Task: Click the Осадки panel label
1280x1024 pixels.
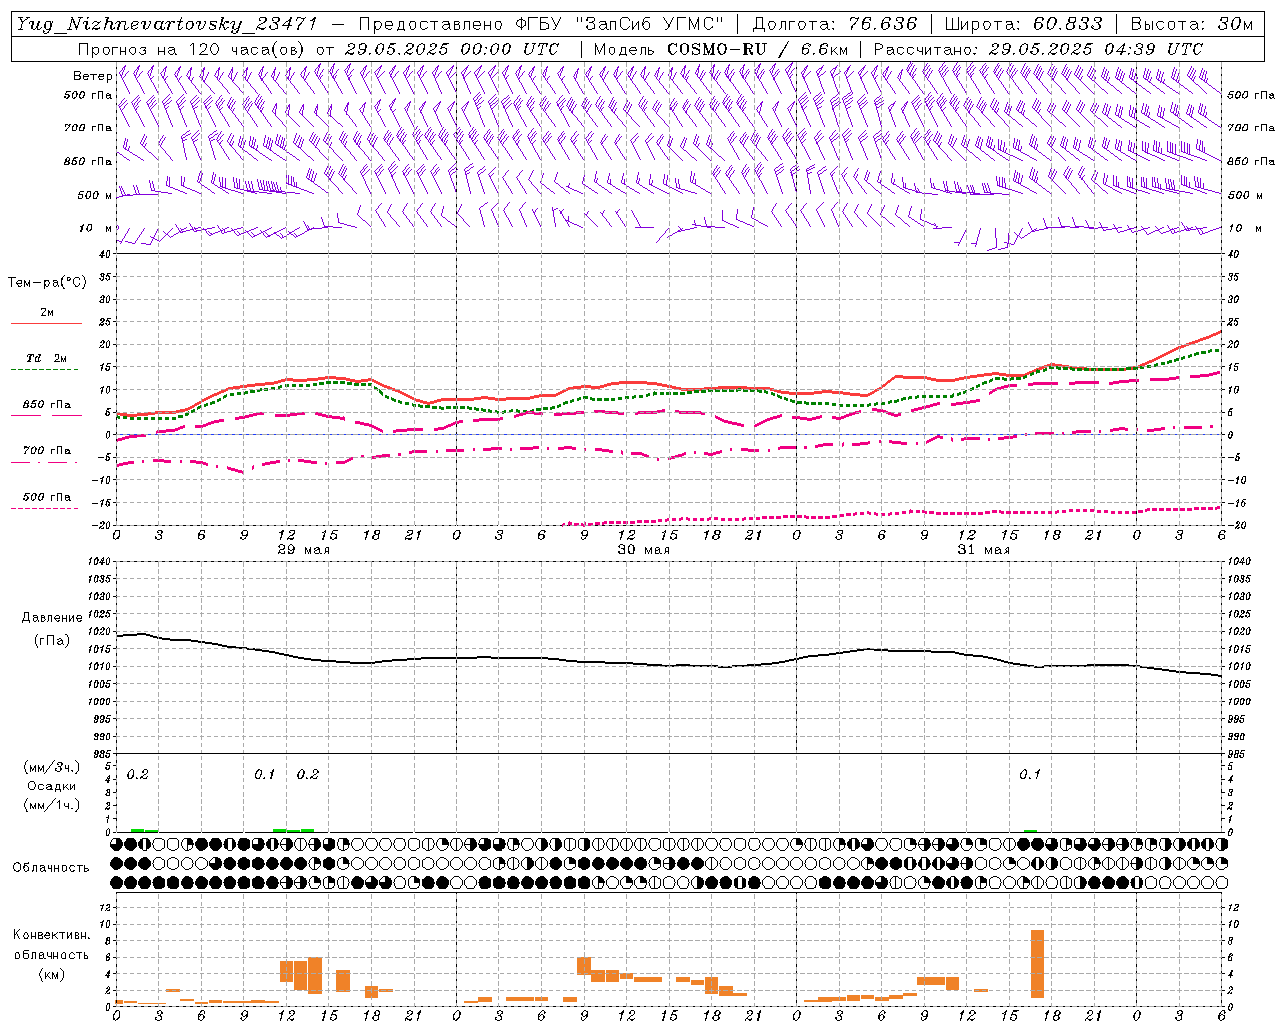Action: coord(52,786)
